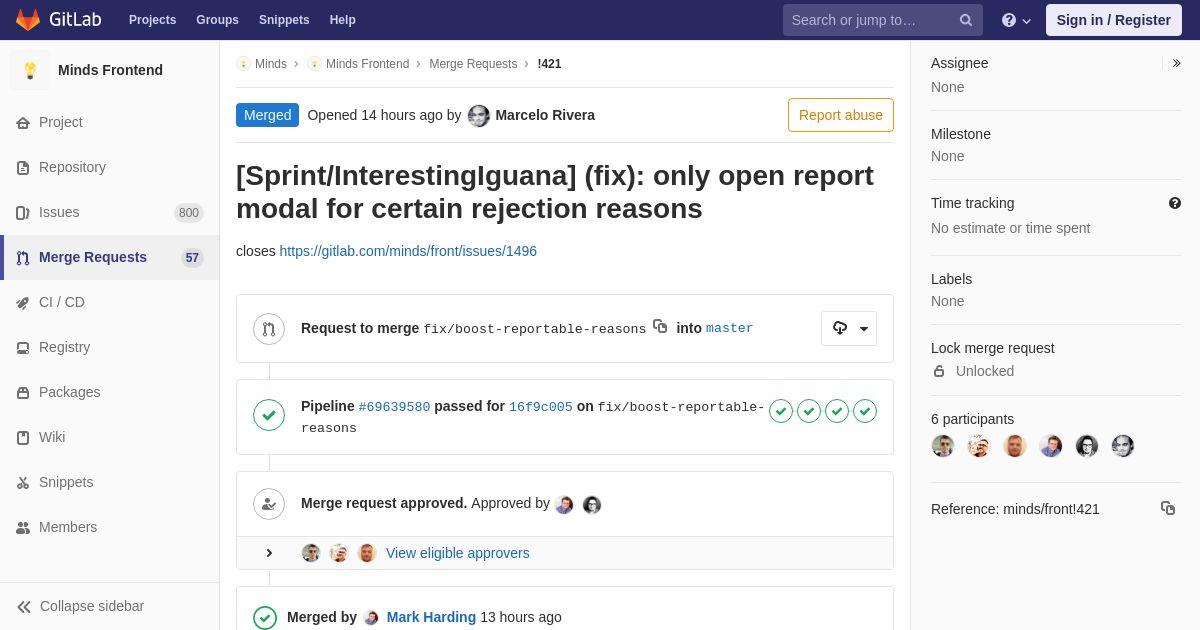Image resolution: width=1200 pixels, height=630 pixels.
Task: Click the search magnifier icon
Action: [x=966, y=20]
